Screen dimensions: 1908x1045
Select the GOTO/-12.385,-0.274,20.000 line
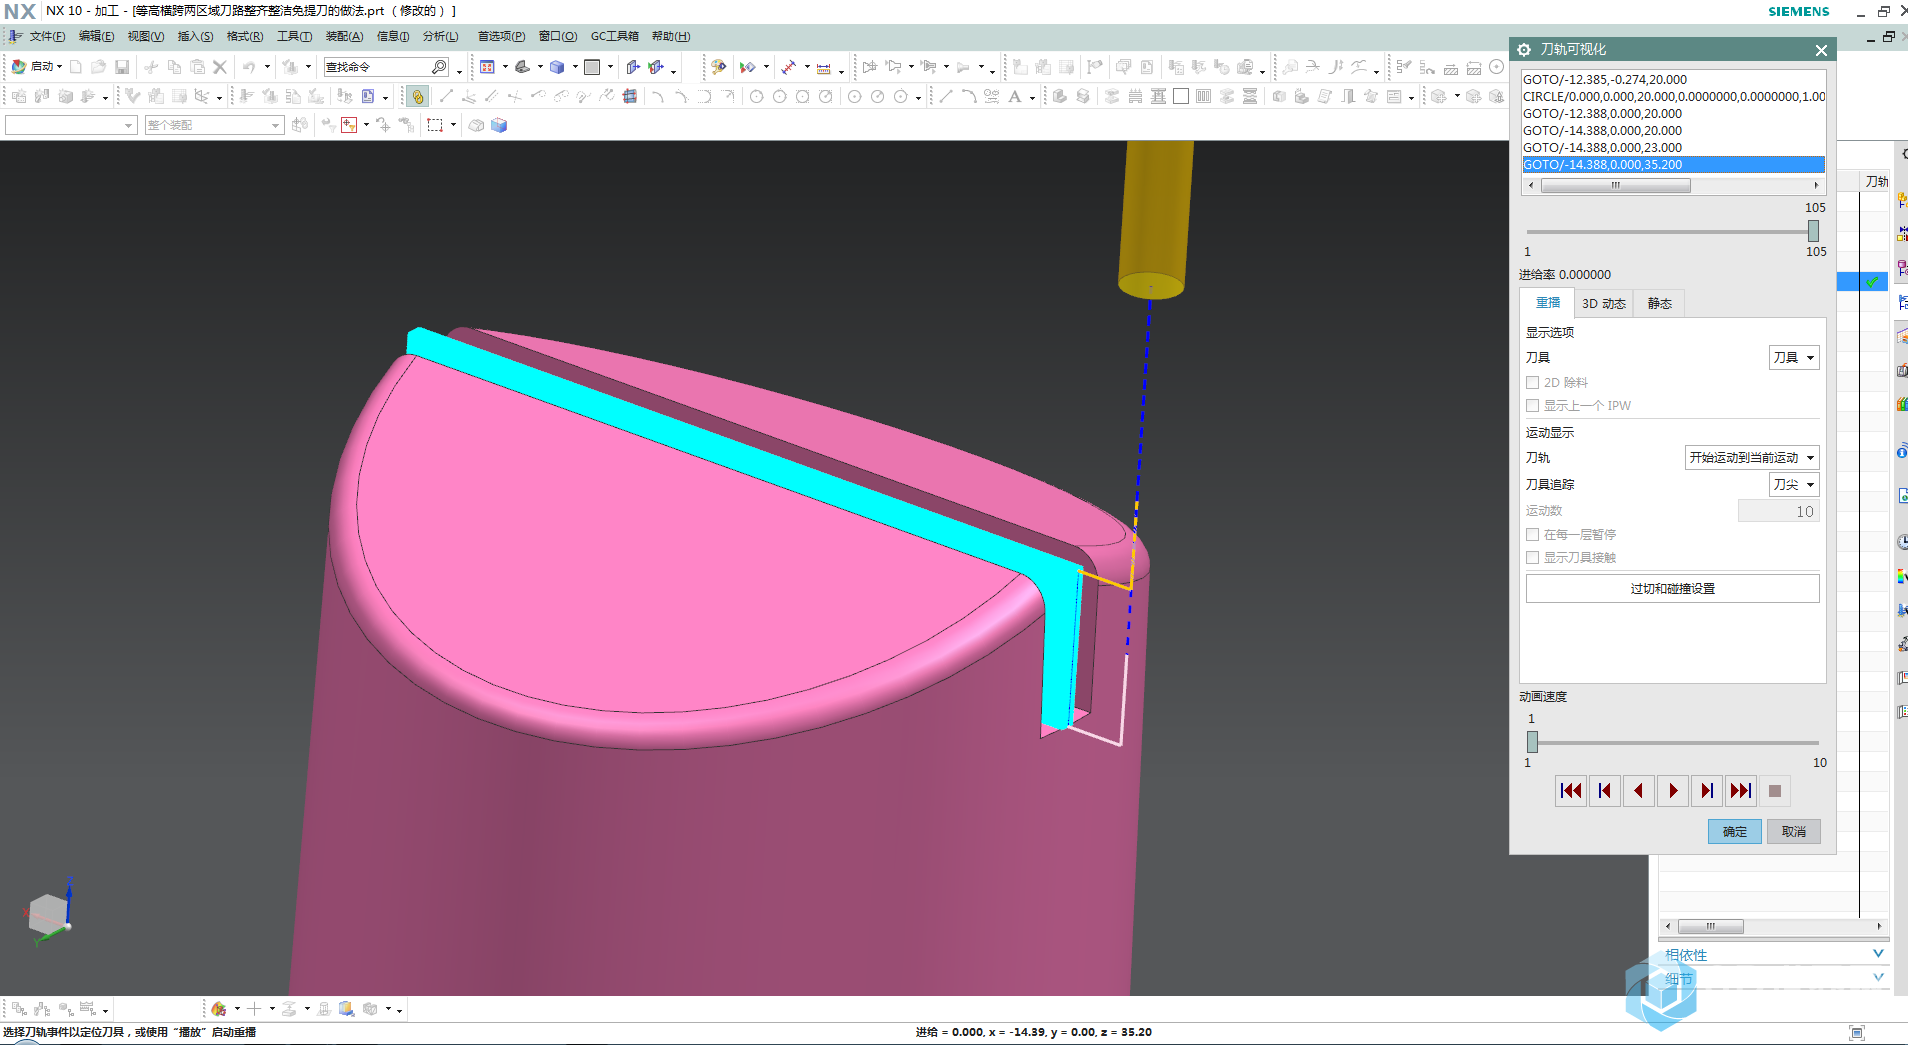[1673, 79]
